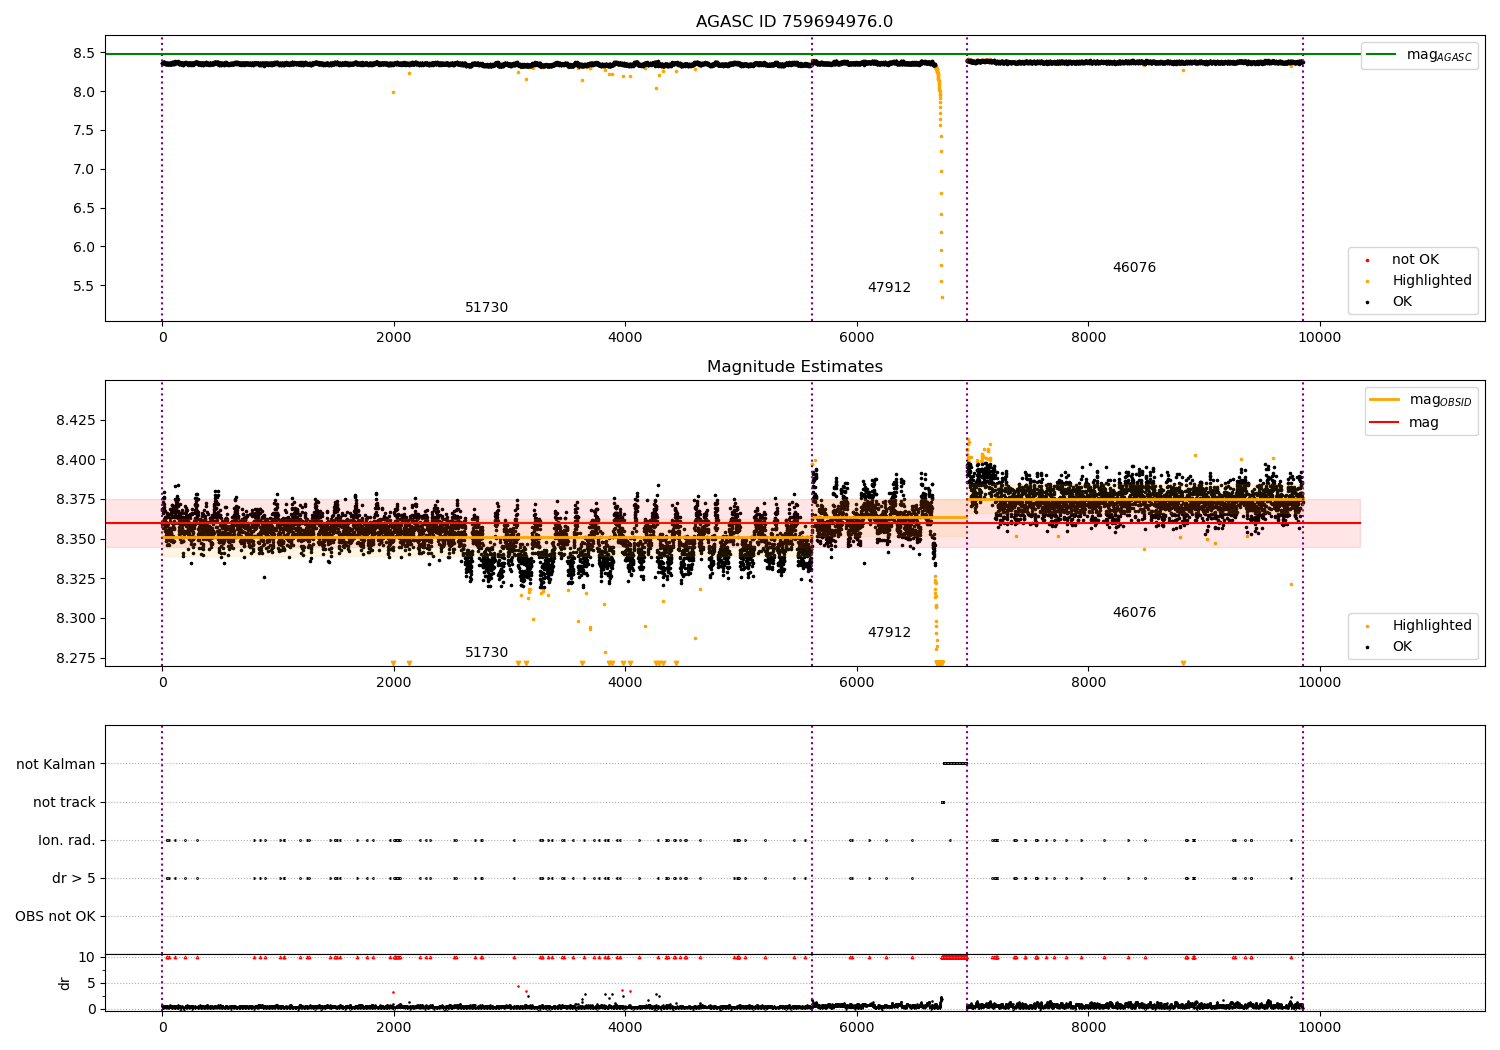Click the 'not OK' legend entry
Image resolution: width=1500 pixels, height=1050 pixels.
point(1415,260)
